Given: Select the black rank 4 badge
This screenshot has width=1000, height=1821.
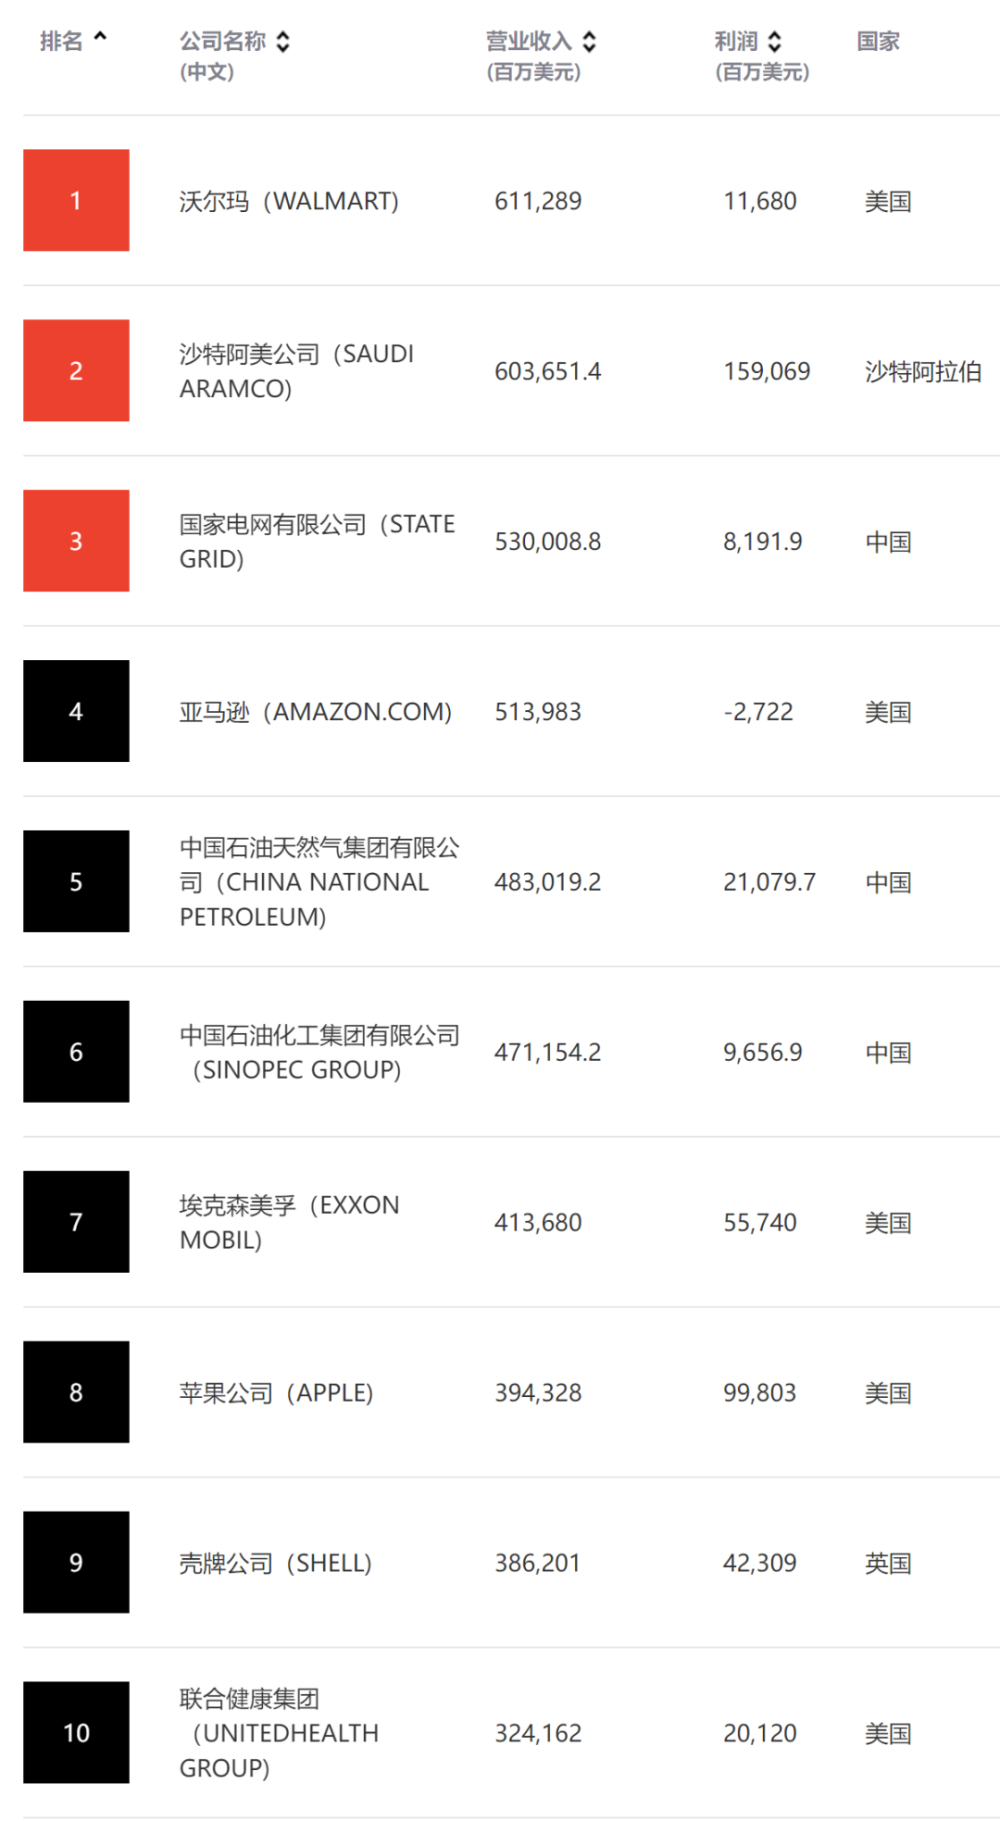Looking at the screenshot, I should (76, 711).
